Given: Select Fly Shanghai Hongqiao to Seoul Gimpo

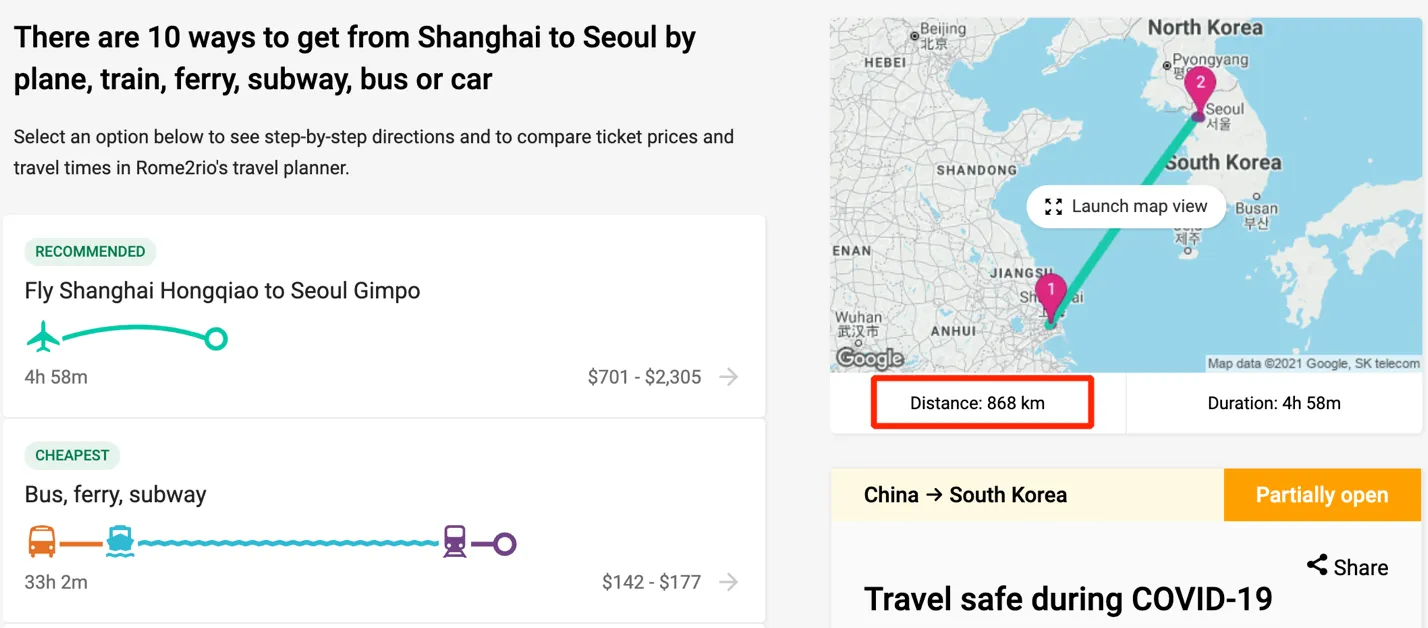Looking at the screenshot, I should [x=222, y=291].
